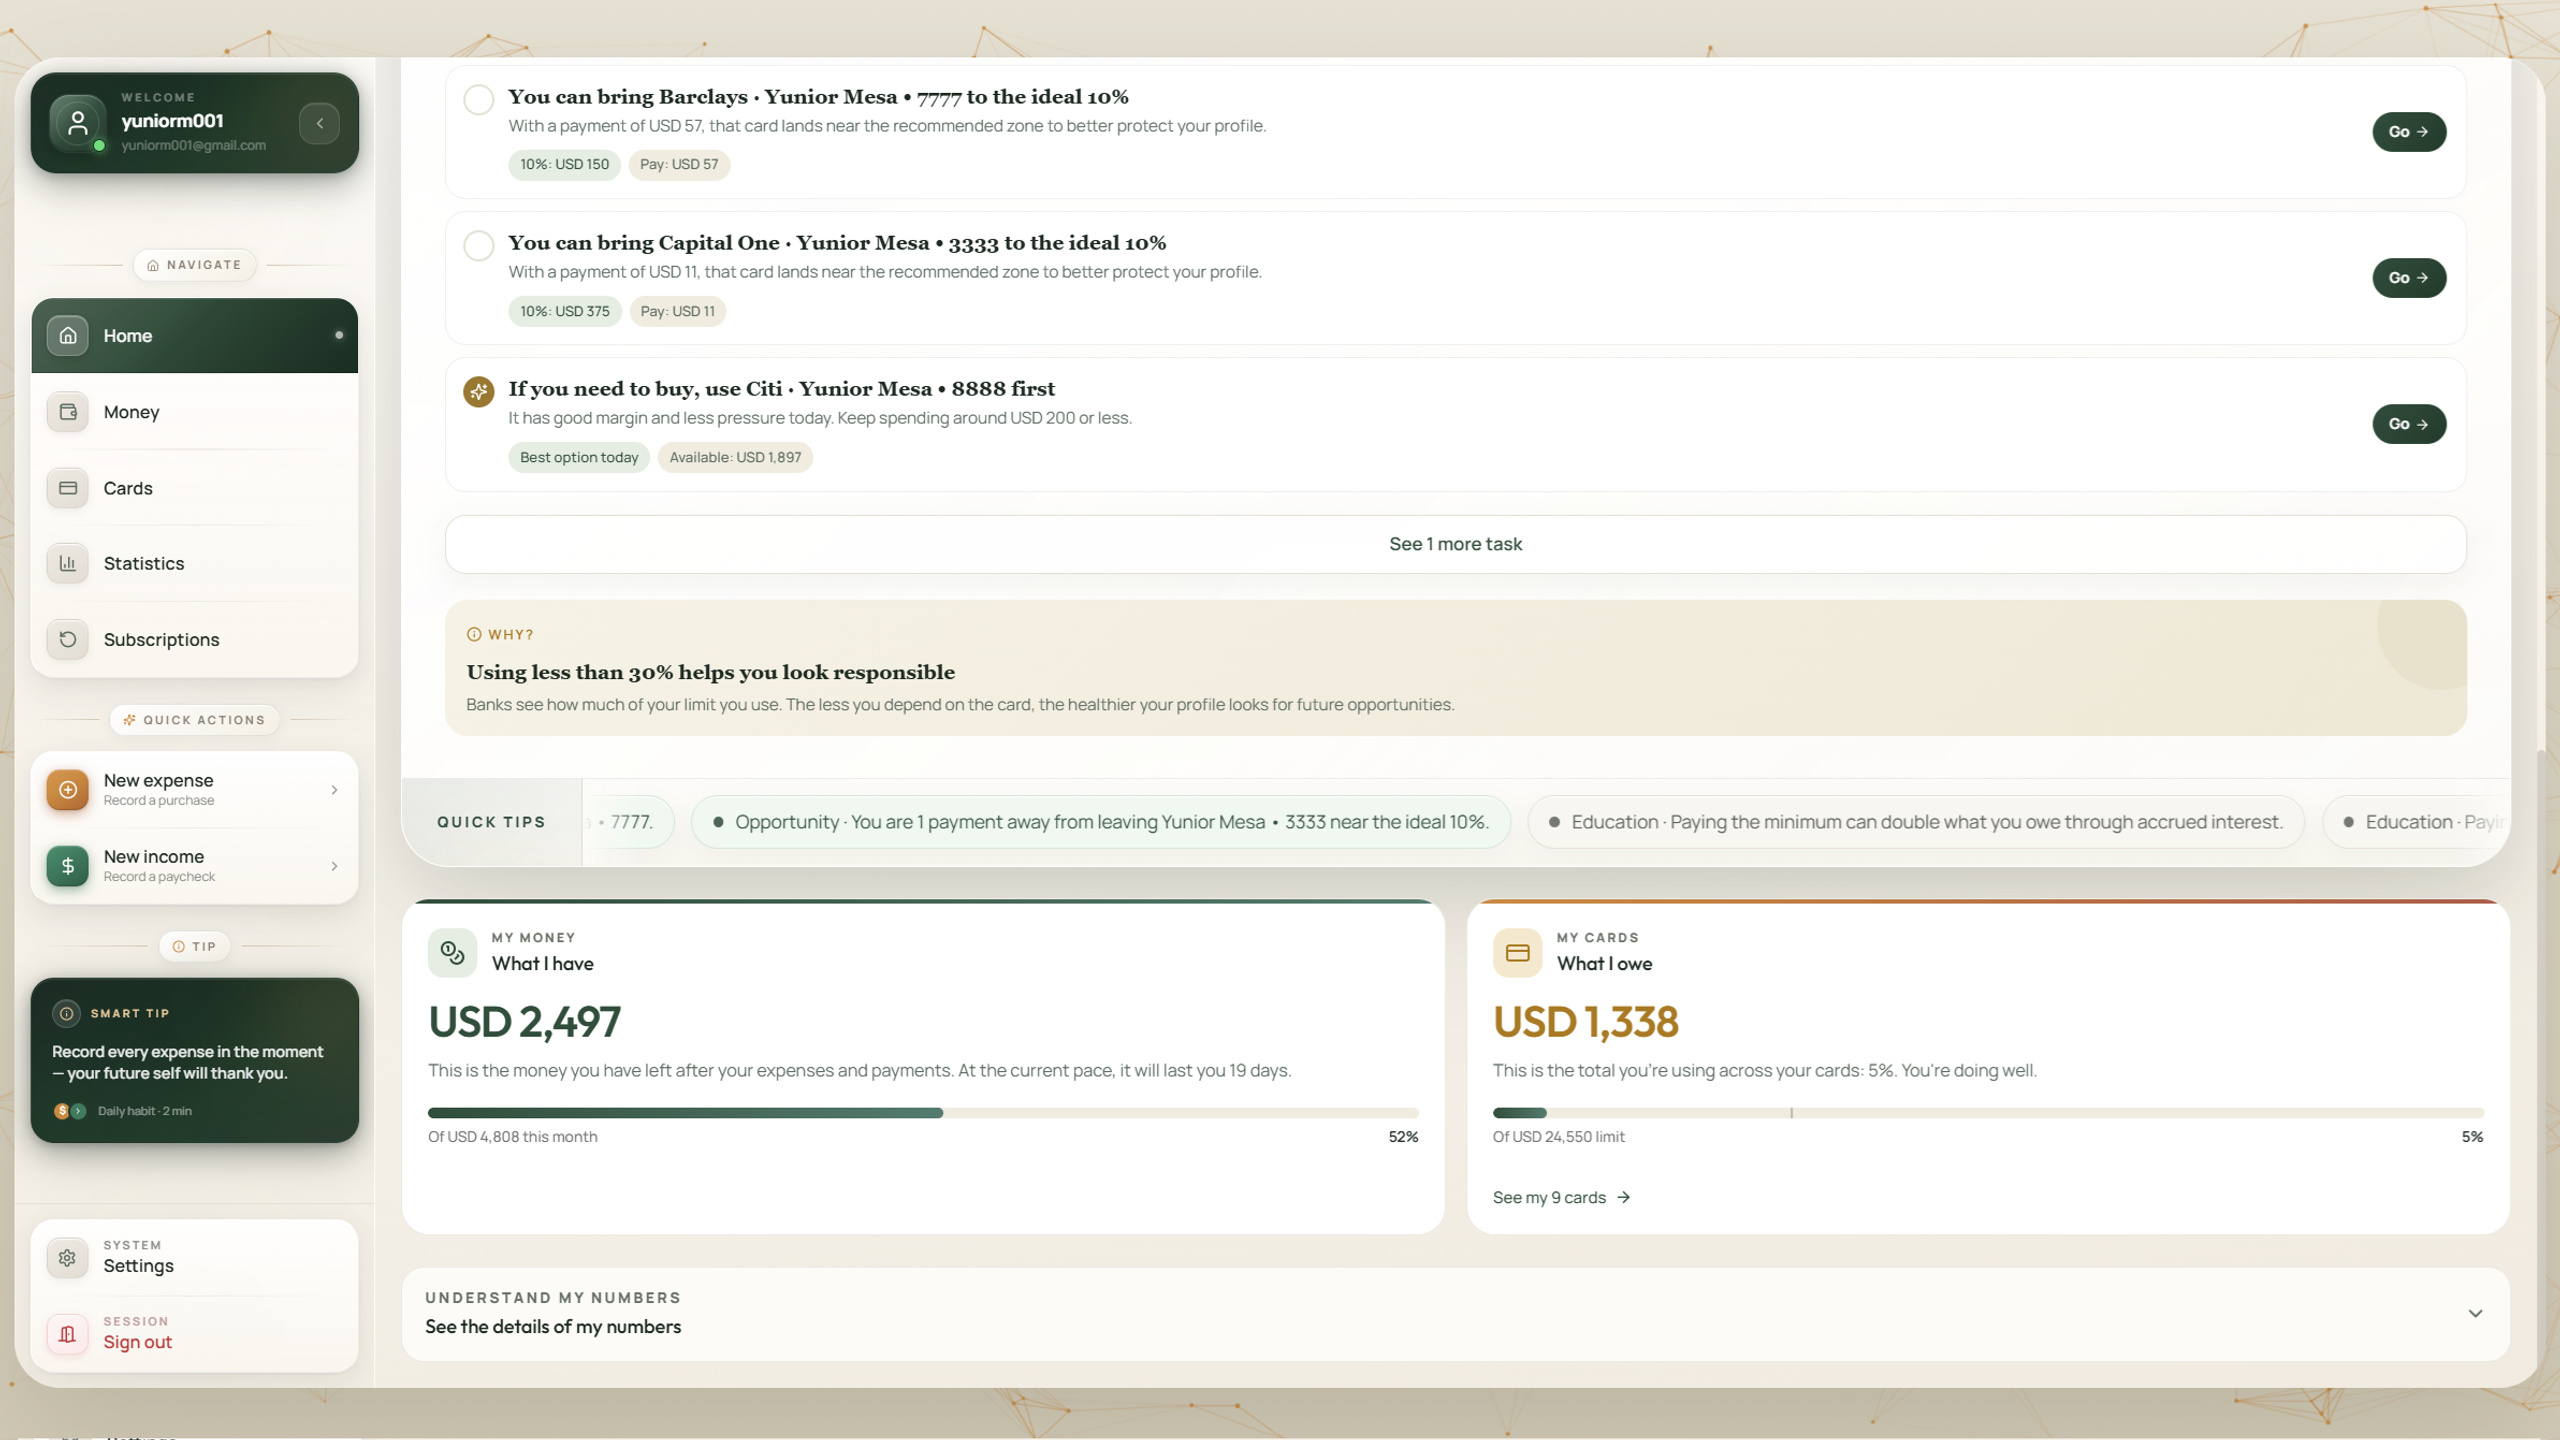Open the Money menu item
Screen dimensions: 2560x1440
tap(195, 412)
